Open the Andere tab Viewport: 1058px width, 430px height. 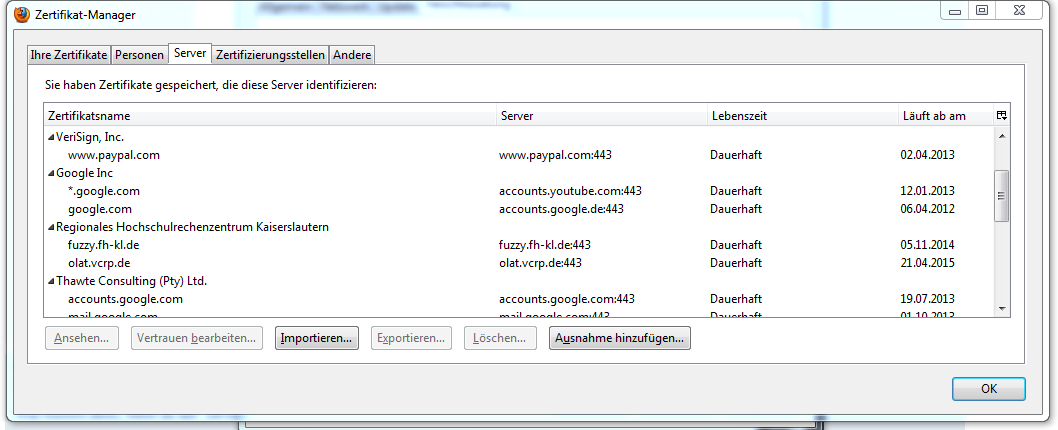coord(352,55)
